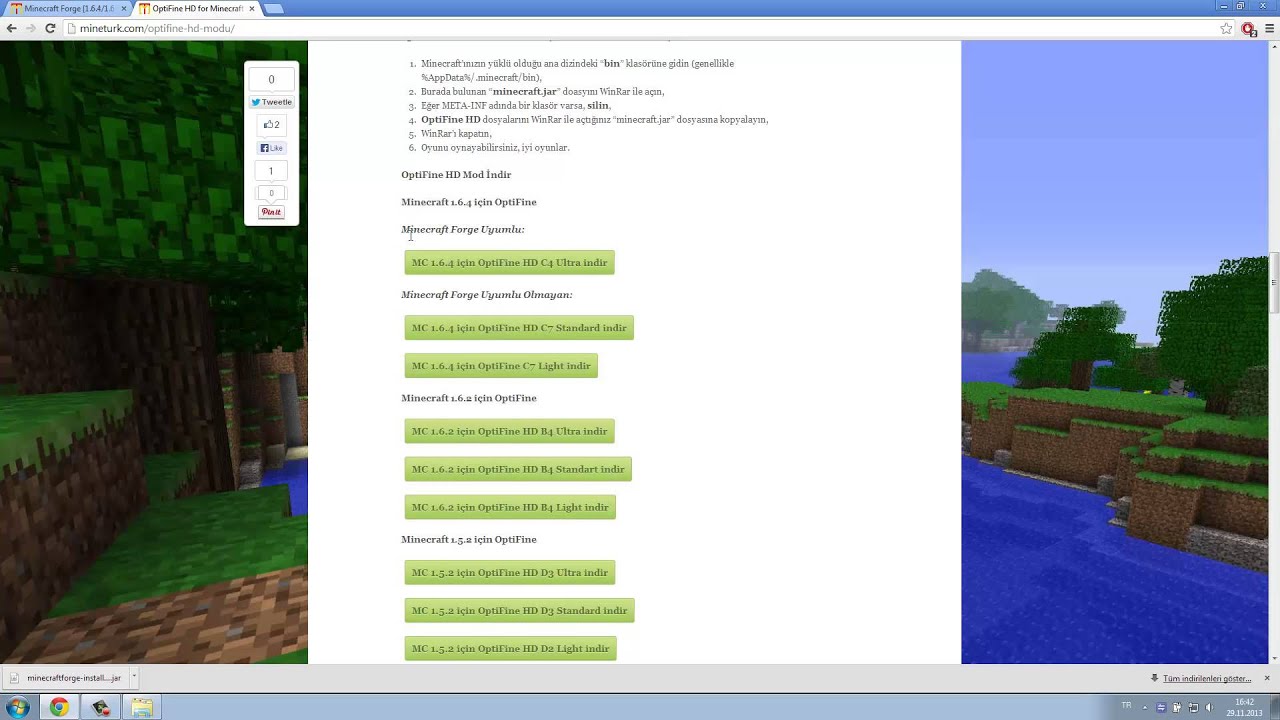Screen dimensions: 1280x720
Task: Click 'Minecraft Forge Uyumlu:' text
Action: click(x=463, y=230)
